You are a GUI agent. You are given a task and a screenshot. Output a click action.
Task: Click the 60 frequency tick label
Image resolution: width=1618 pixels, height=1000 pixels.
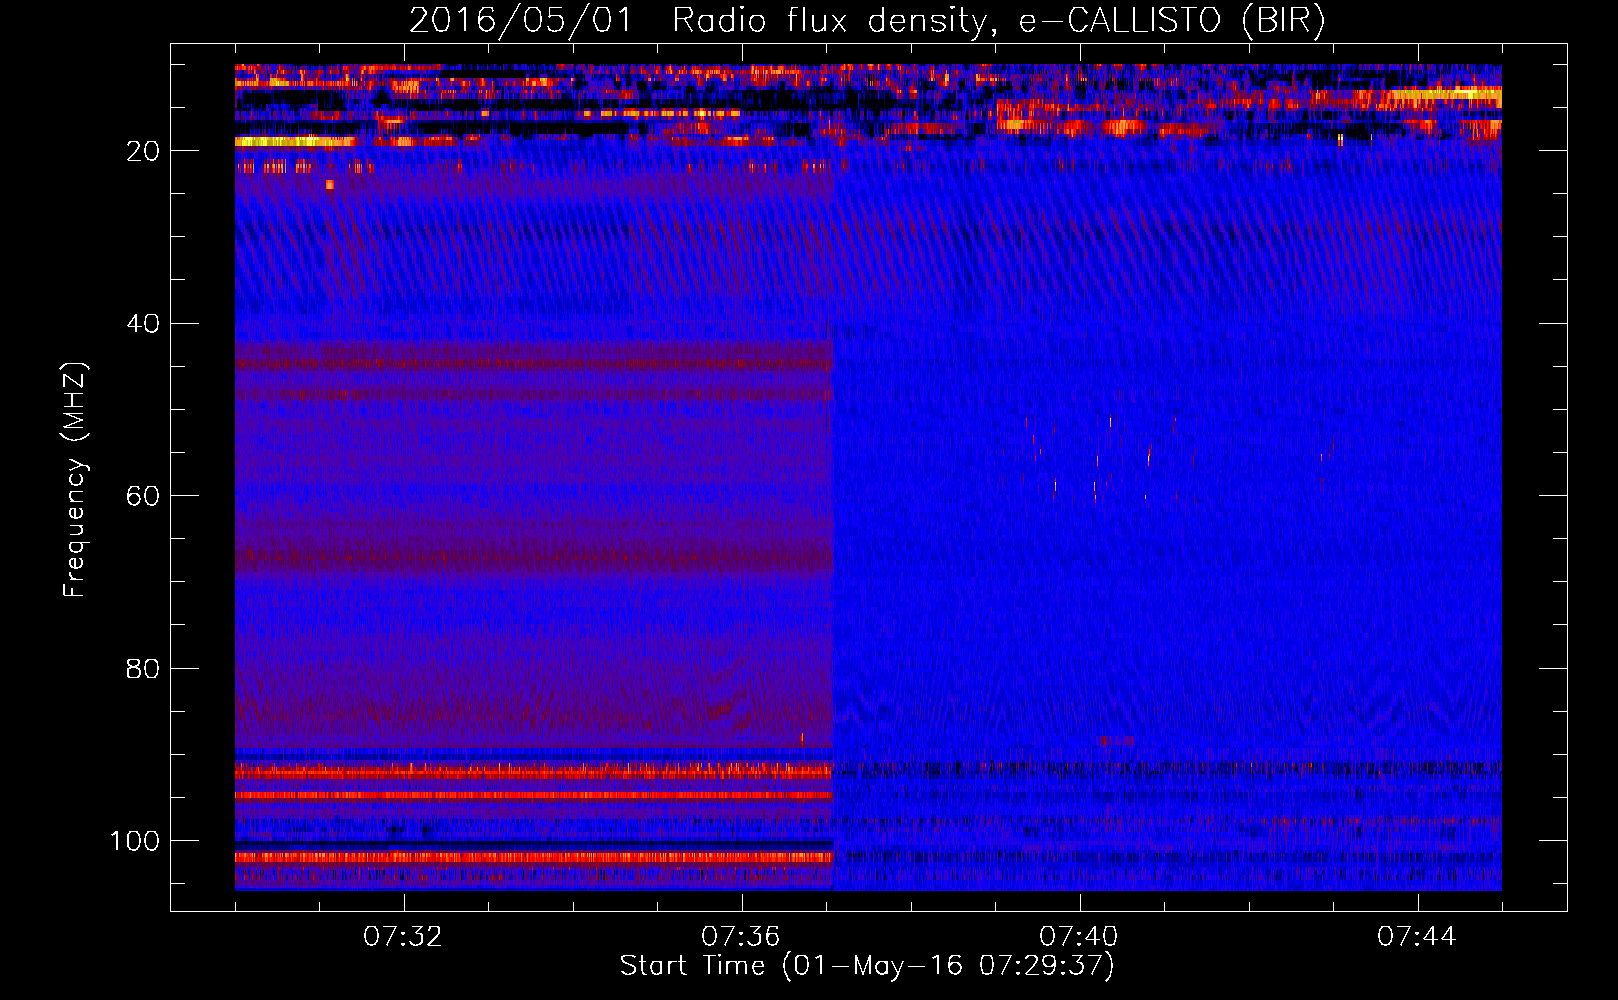click(143, 496)
